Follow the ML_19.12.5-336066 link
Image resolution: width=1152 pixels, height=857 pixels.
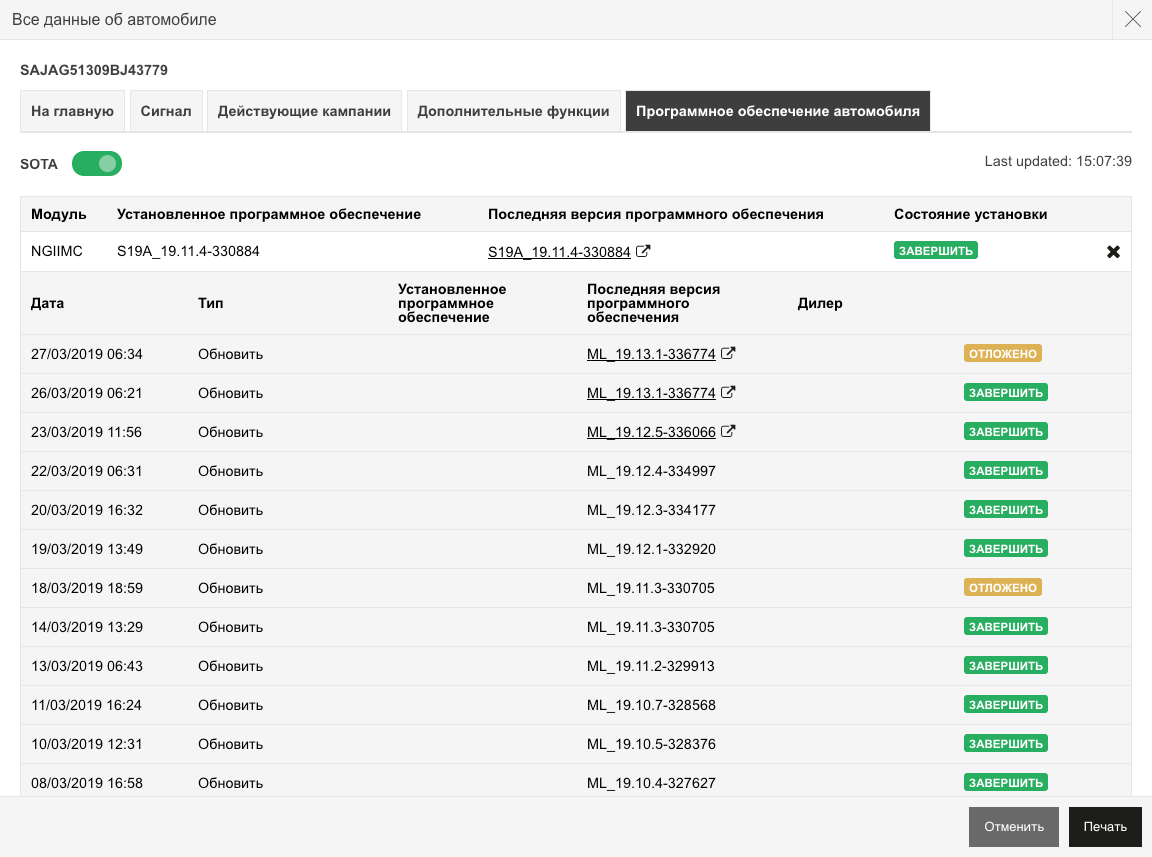tap(651, 432)
